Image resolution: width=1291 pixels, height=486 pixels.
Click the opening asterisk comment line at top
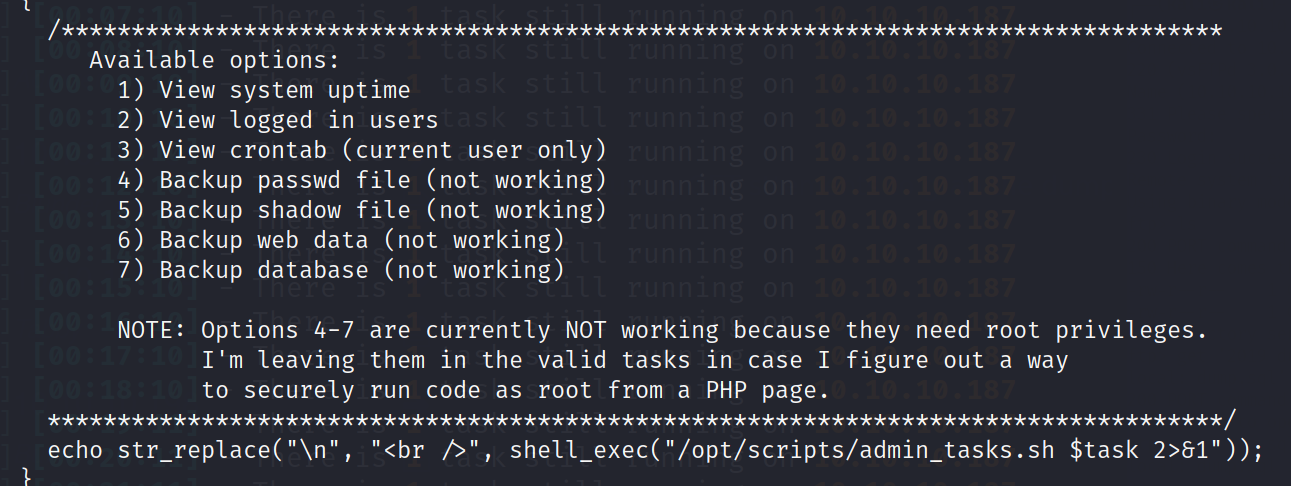pos(634,30)
